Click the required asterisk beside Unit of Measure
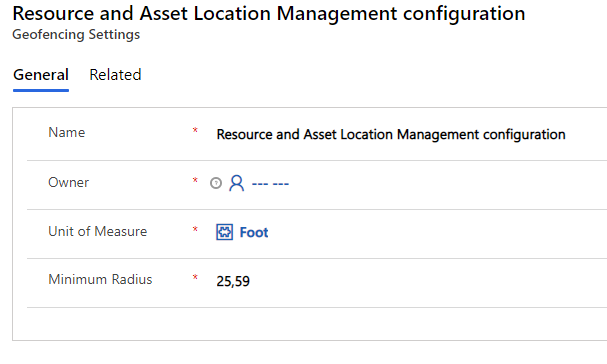The height and width of the screenshot is (364, 607). pos(195,229)
